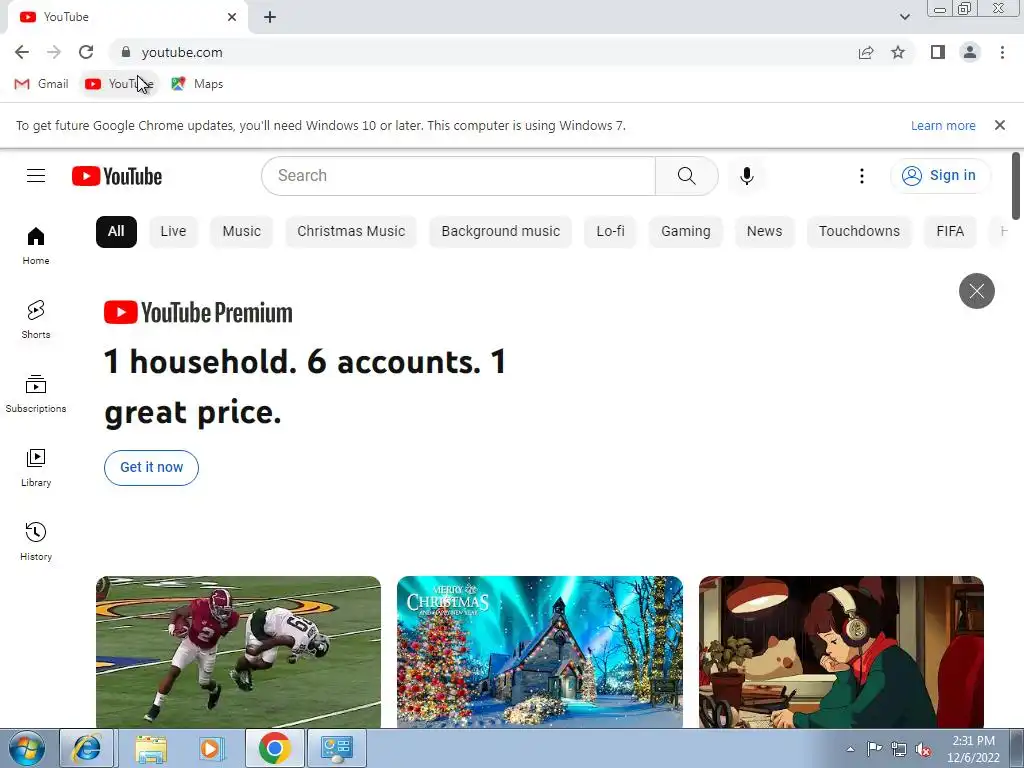View site information lock icon

click(126, 52)
